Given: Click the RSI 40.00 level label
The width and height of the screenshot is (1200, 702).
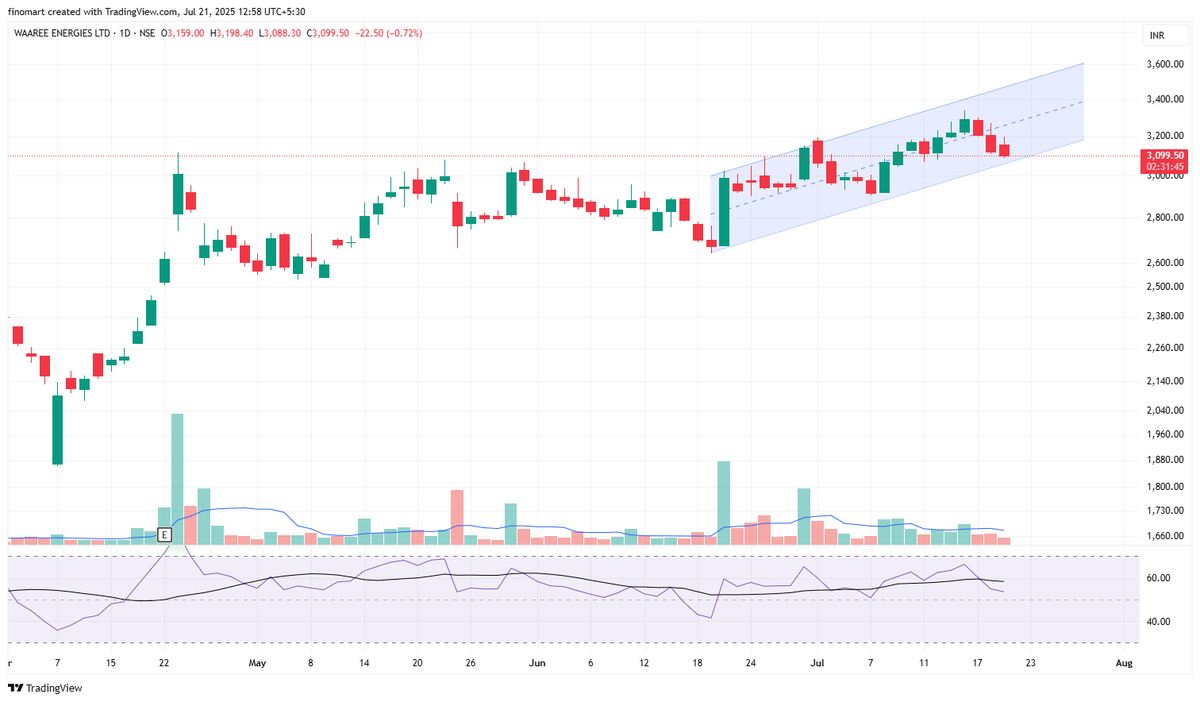Looking at the screenshot, I should pos(1159,622).
